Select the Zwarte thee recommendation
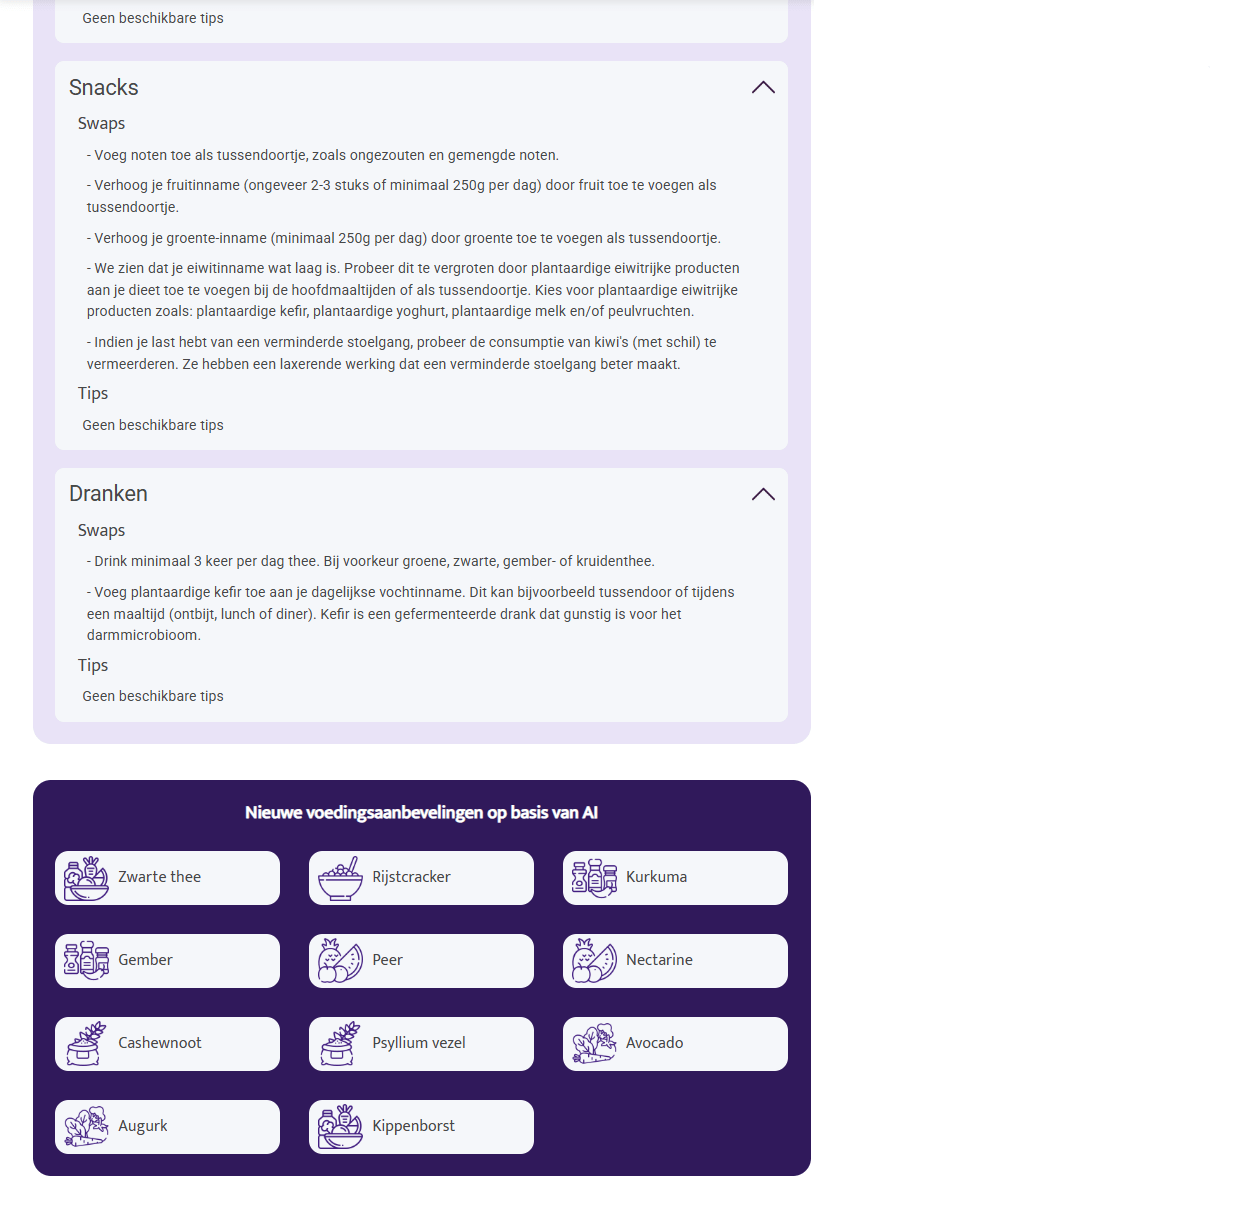Image resolution: width=1246 pixels, height=1210 pixels. pyautogui.click(x=167, y=877)
